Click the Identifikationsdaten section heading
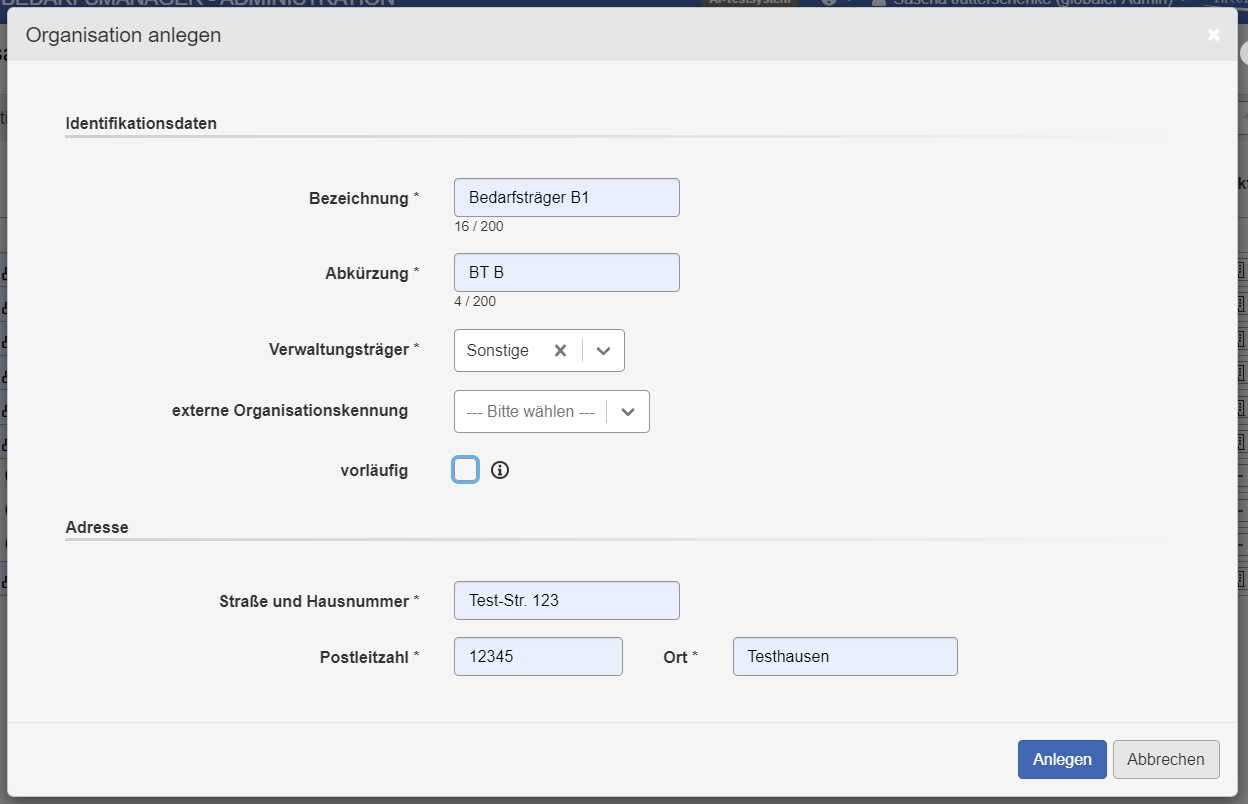The image size is (1248, 804). click(141, 124)
